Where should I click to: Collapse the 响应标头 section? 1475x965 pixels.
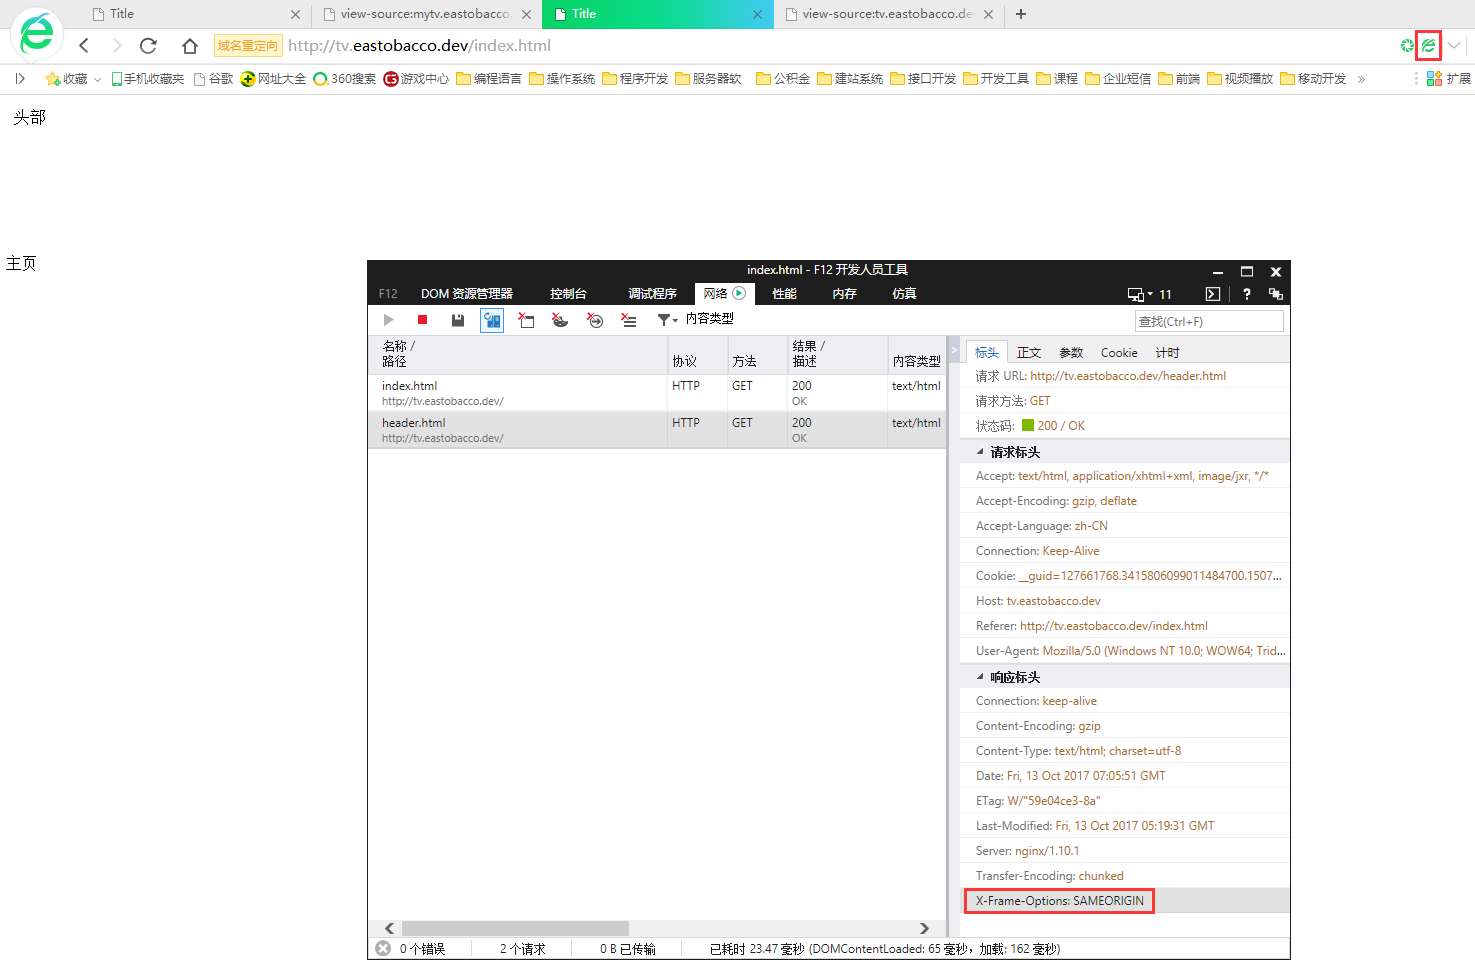(x=980, y=677)
